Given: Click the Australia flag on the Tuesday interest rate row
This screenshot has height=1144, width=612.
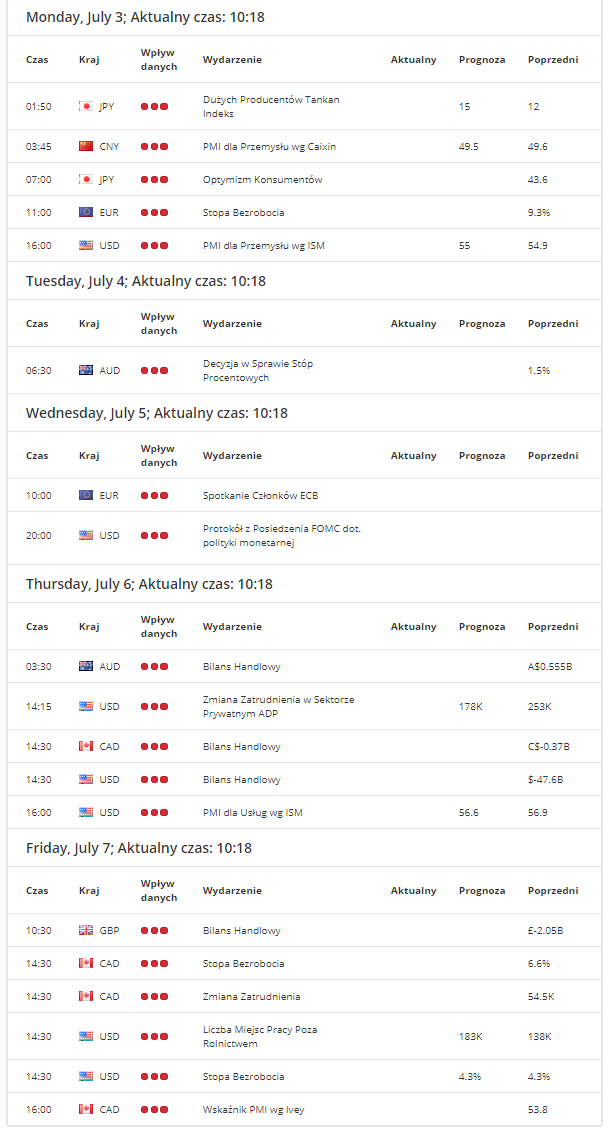Looking at the screenshot, I should coord(86,371).
